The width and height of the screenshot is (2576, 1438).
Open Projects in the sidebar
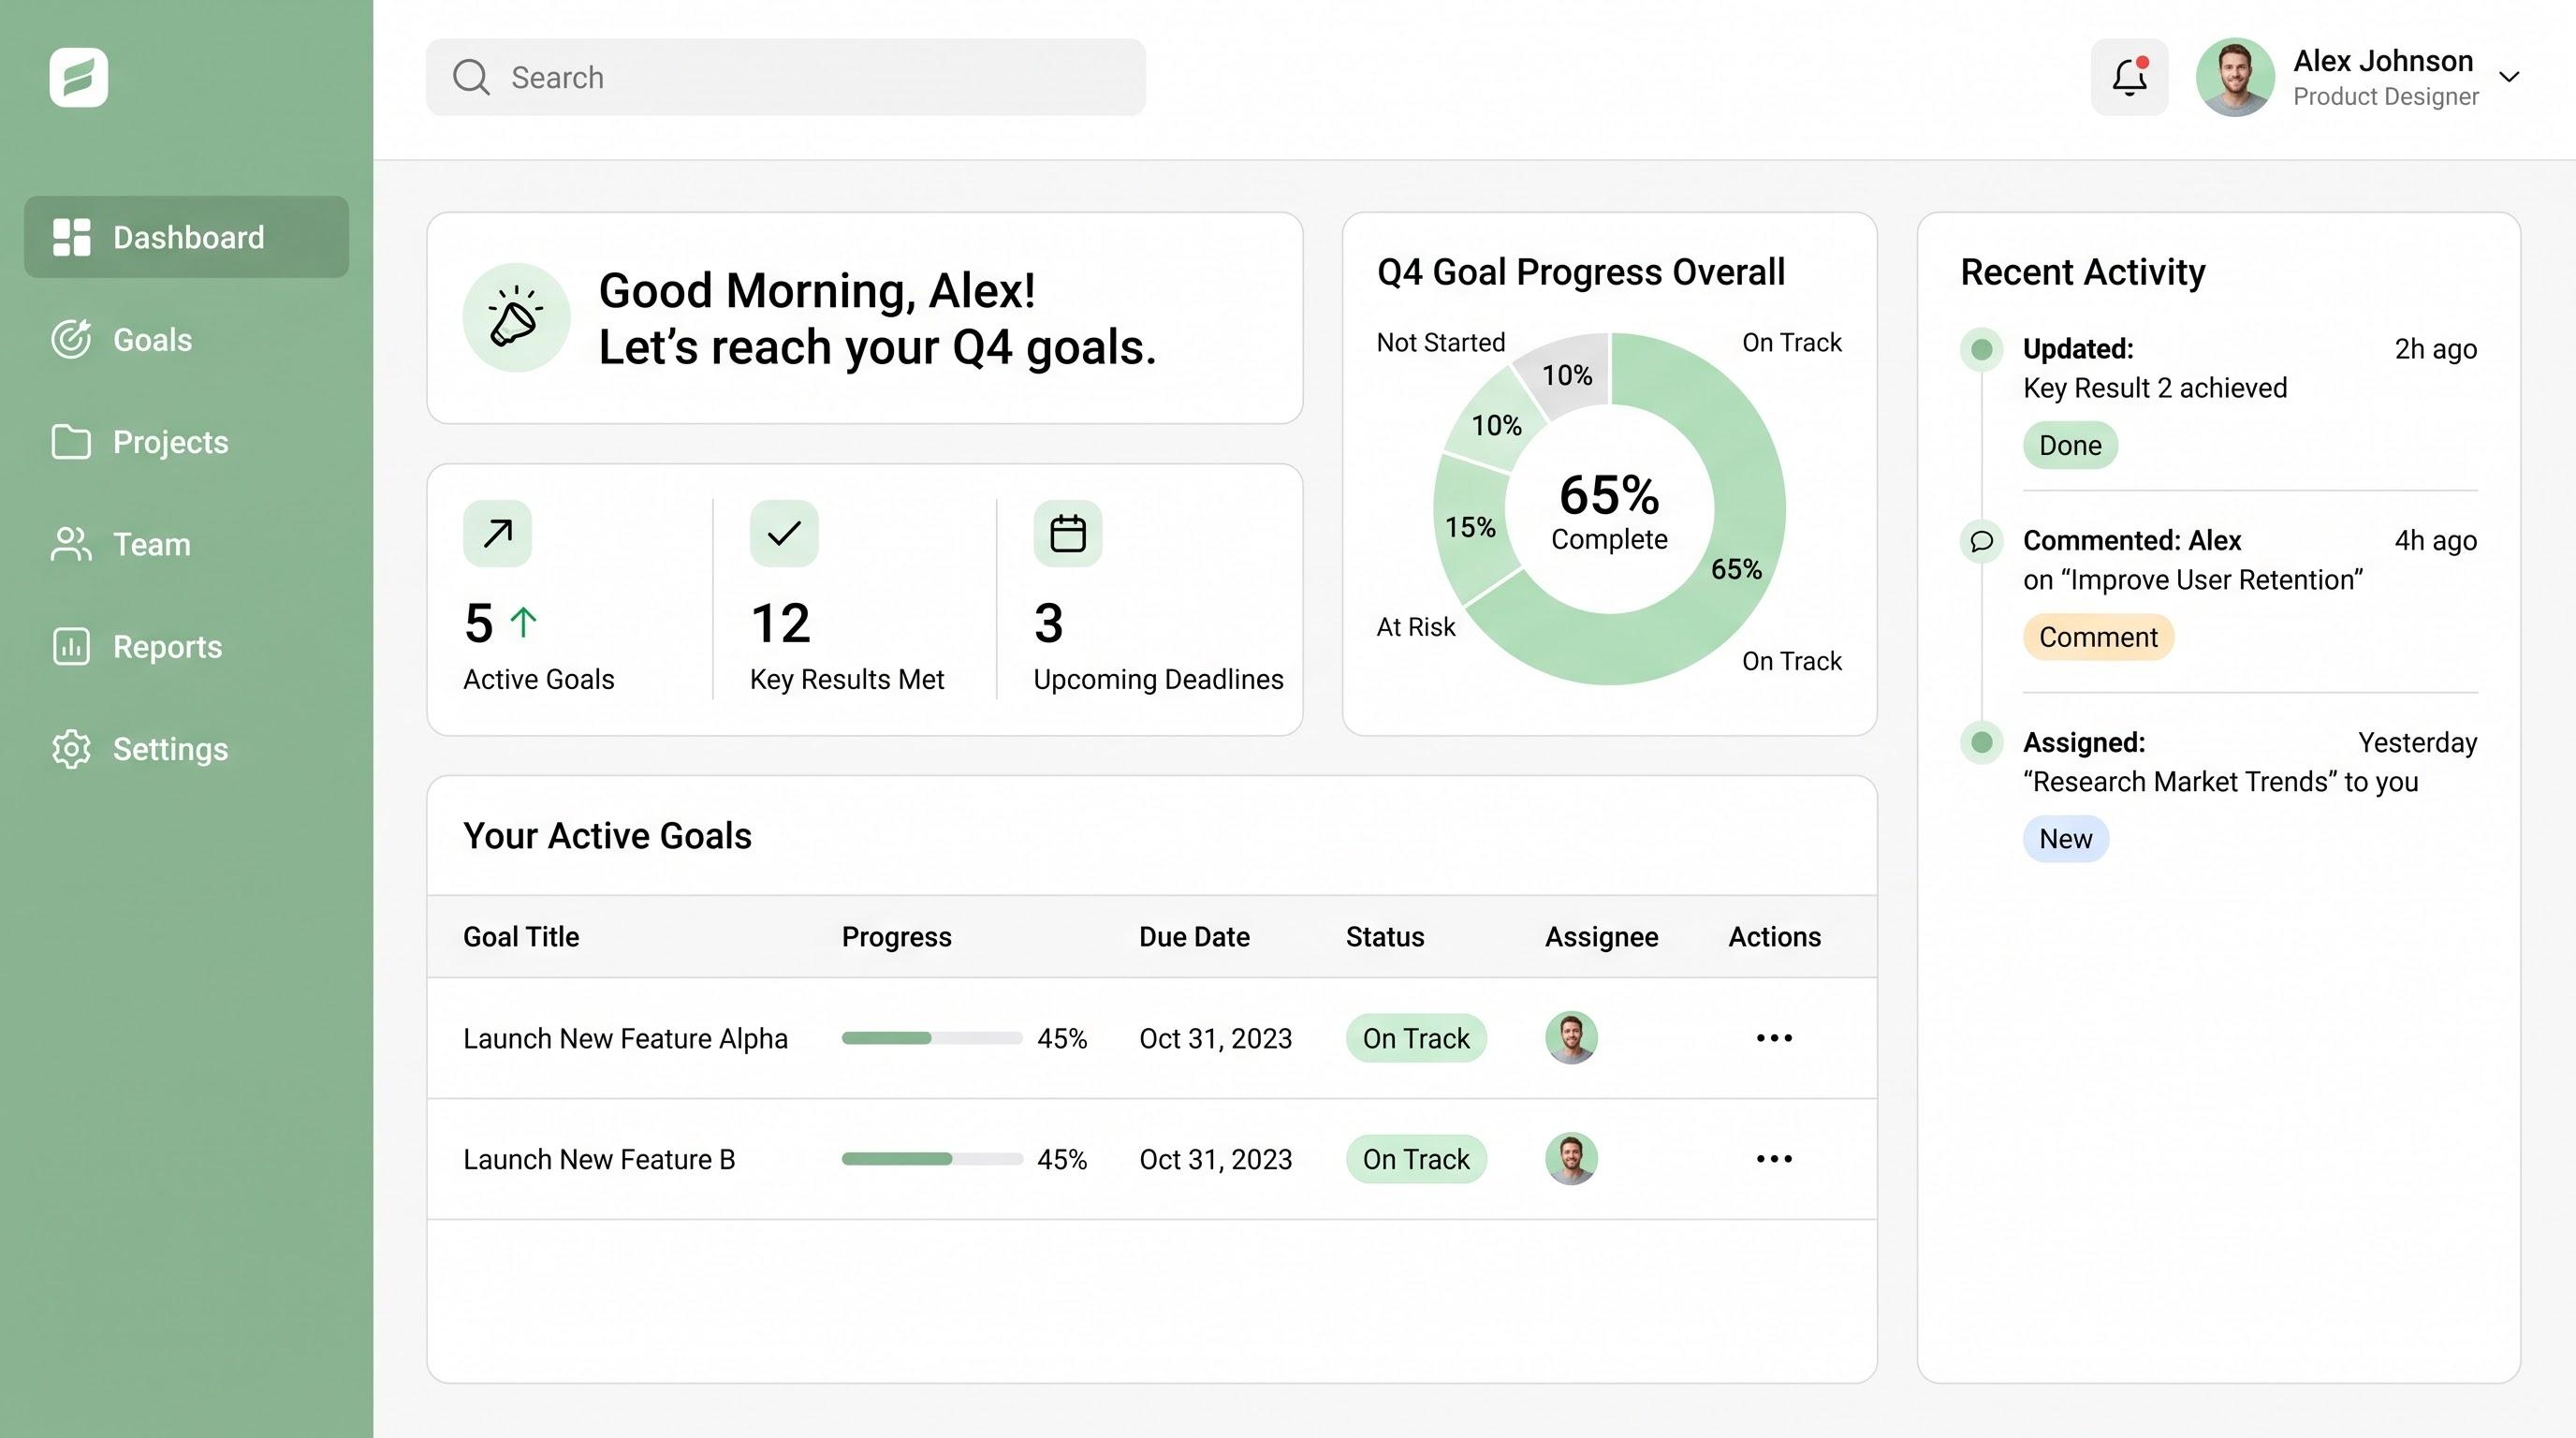coord(140,442)
